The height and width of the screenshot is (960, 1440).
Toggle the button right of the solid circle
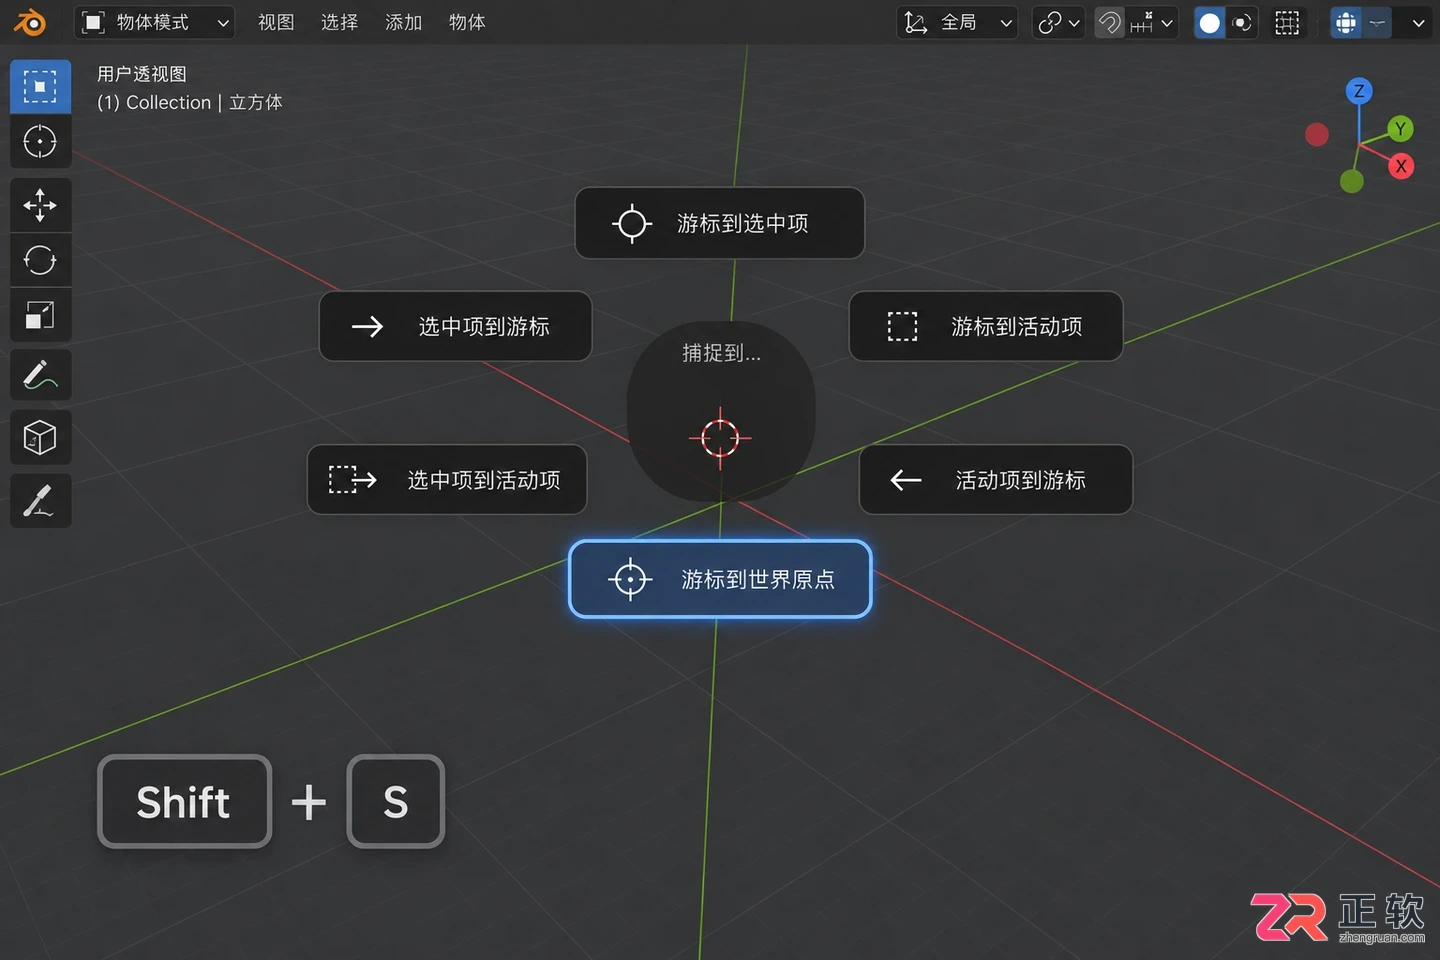click(x=1242, y=23)
